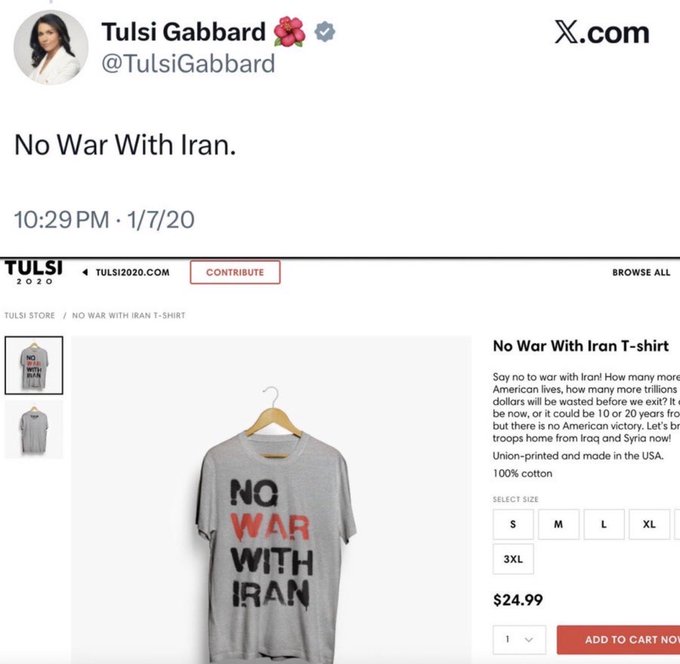Choose size L
This screenshot has width=680, height=664.
pos(604,524)
